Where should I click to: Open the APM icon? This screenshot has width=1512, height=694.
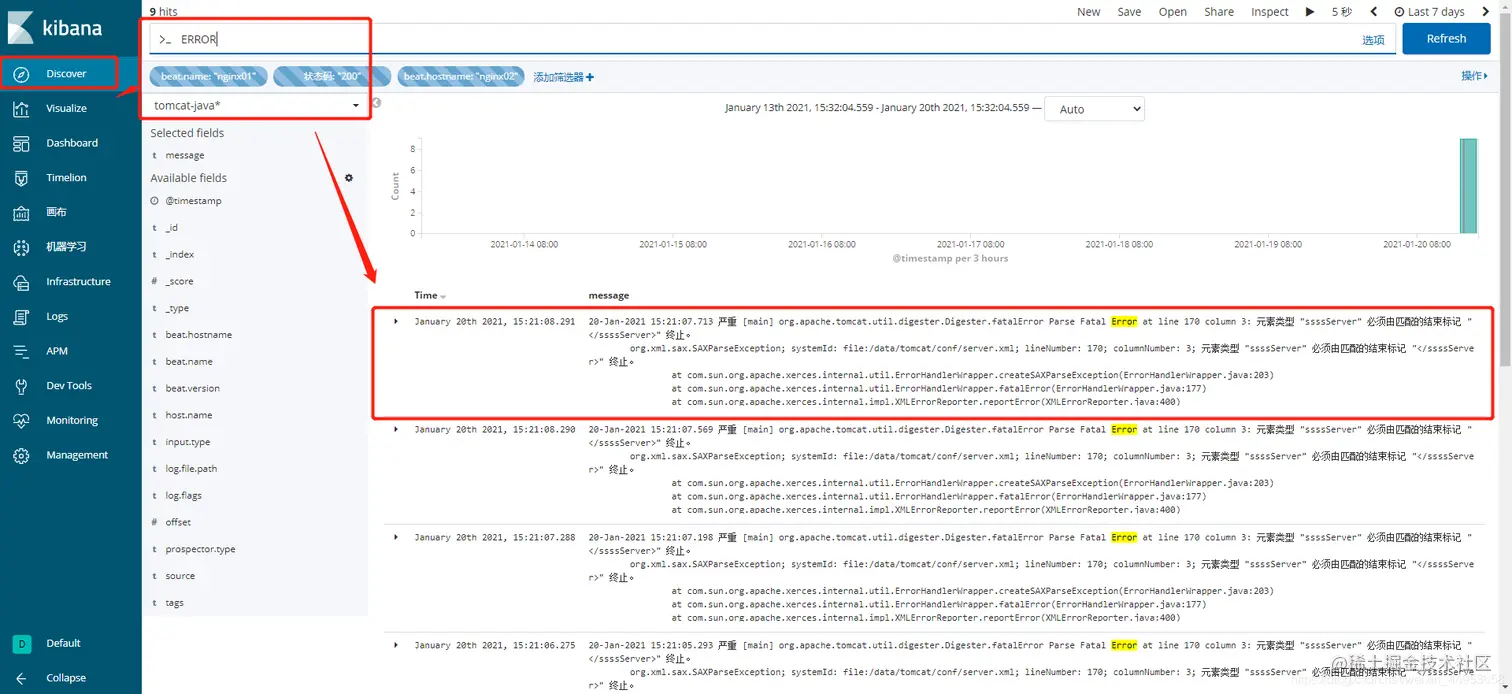tap(21, 351)
